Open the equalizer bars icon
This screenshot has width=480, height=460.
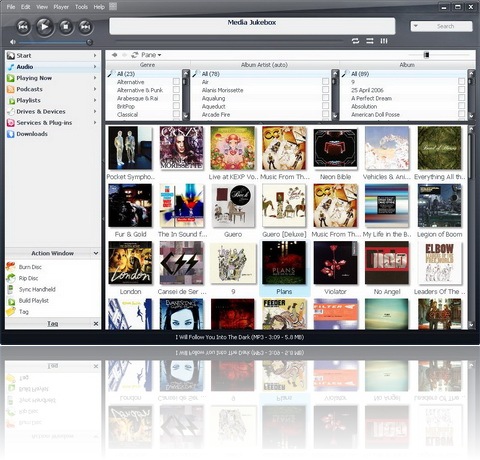pos(384,41)
